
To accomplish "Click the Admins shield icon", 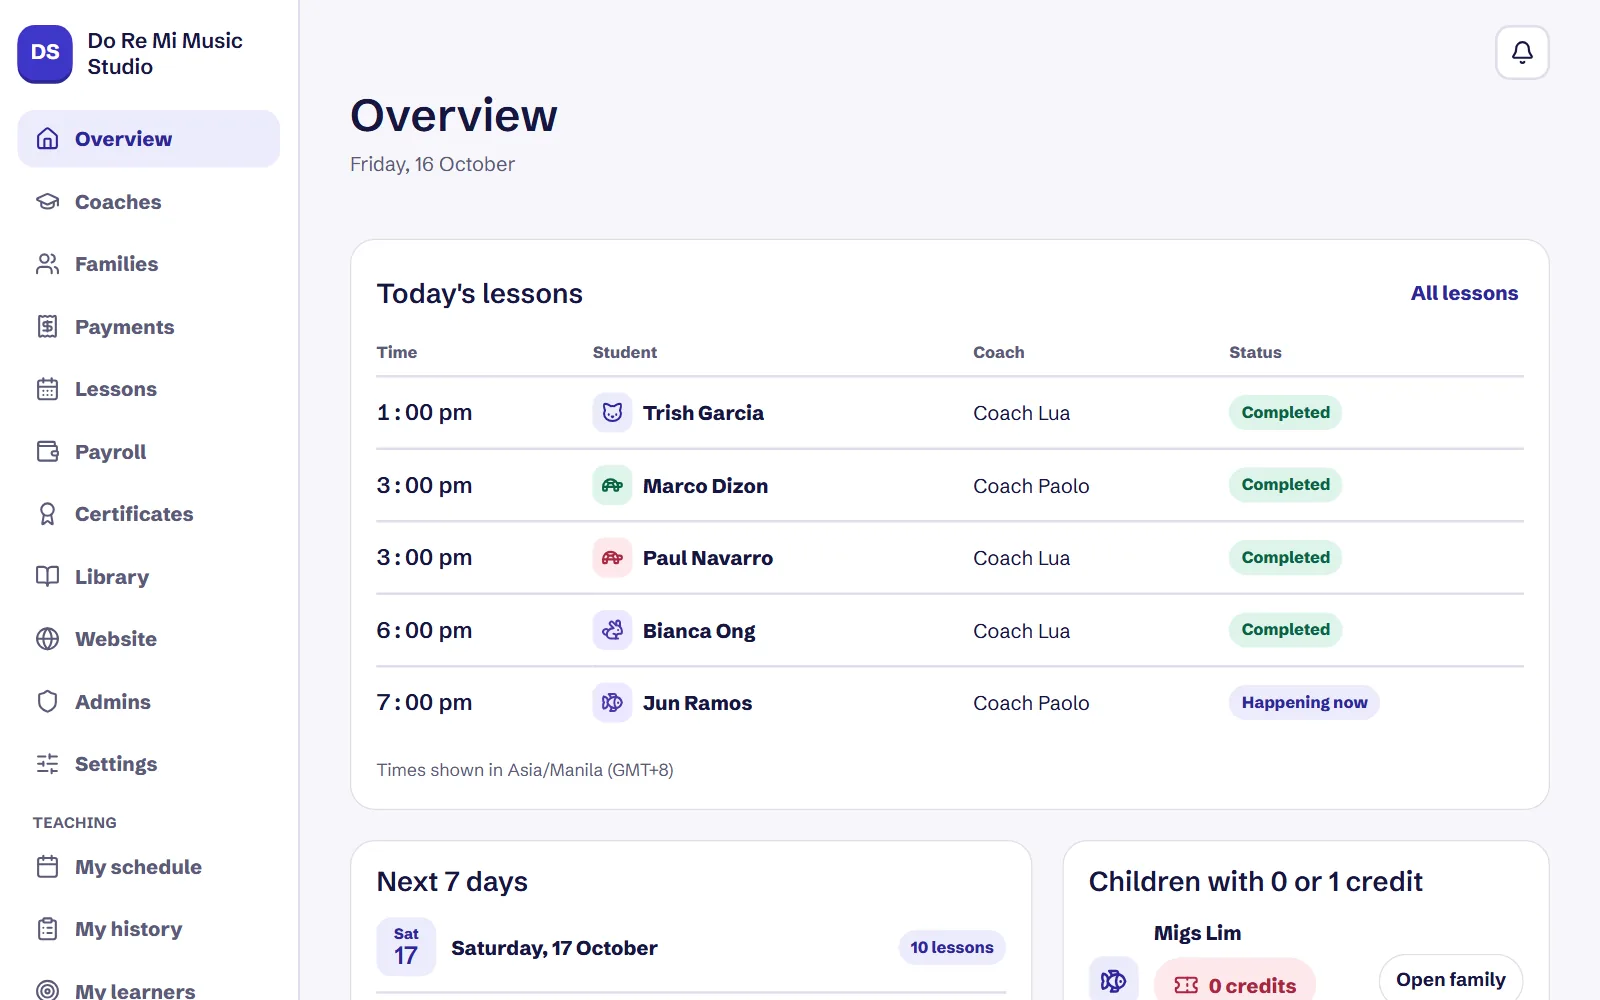I will (47, 702).
